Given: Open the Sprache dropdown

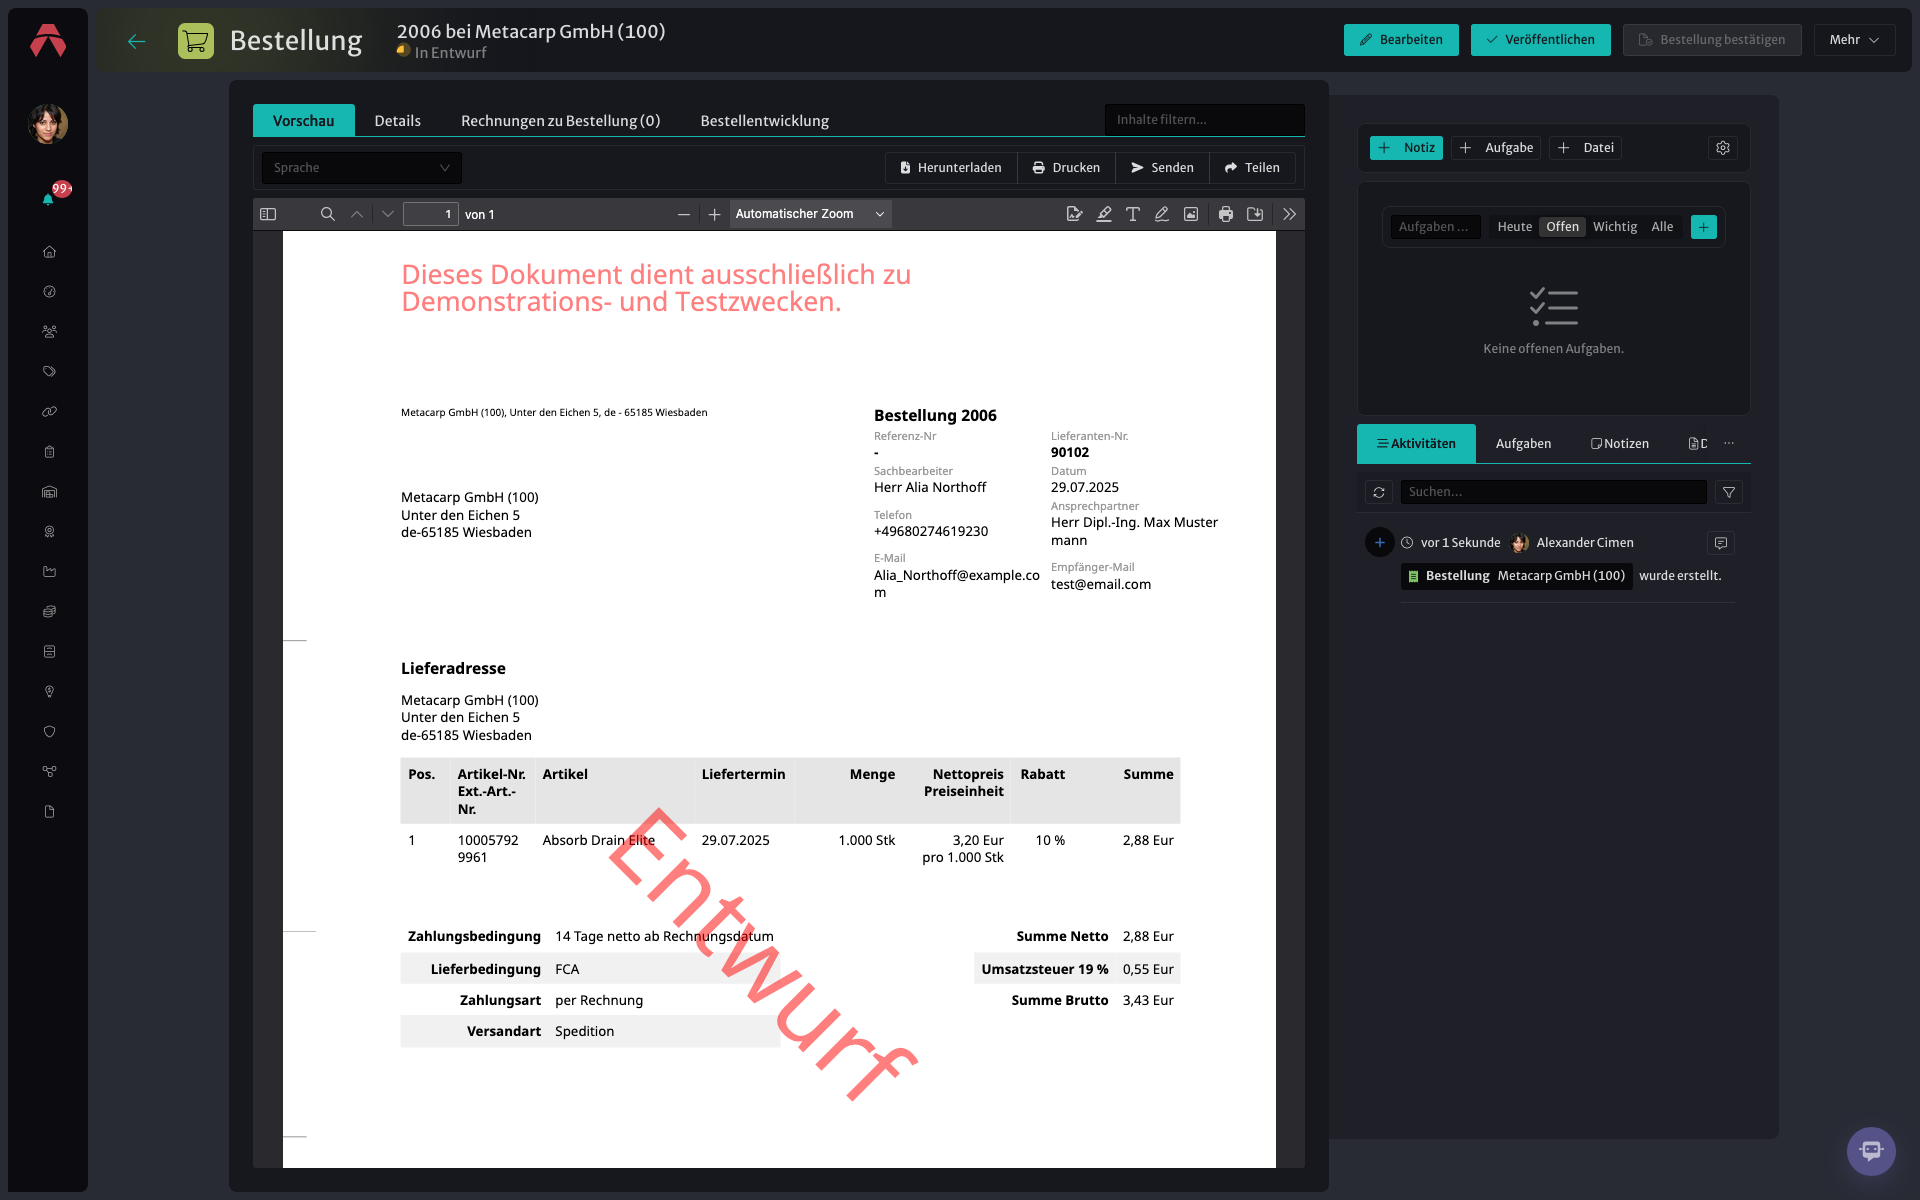Looking at the screenshot, I should (x=361, y=168).
